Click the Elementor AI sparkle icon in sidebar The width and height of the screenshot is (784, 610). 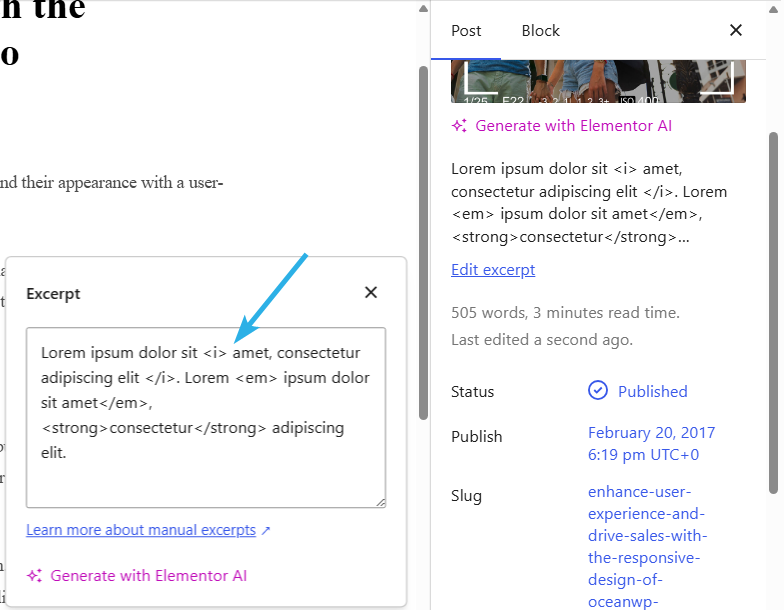[460, 126]
